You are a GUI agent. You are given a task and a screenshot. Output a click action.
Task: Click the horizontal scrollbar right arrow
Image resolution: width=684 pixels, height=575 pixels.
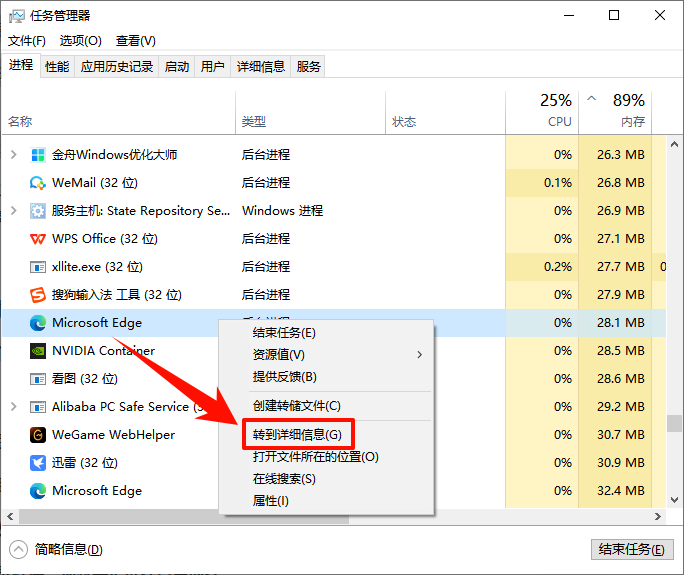tap(658, 517)
